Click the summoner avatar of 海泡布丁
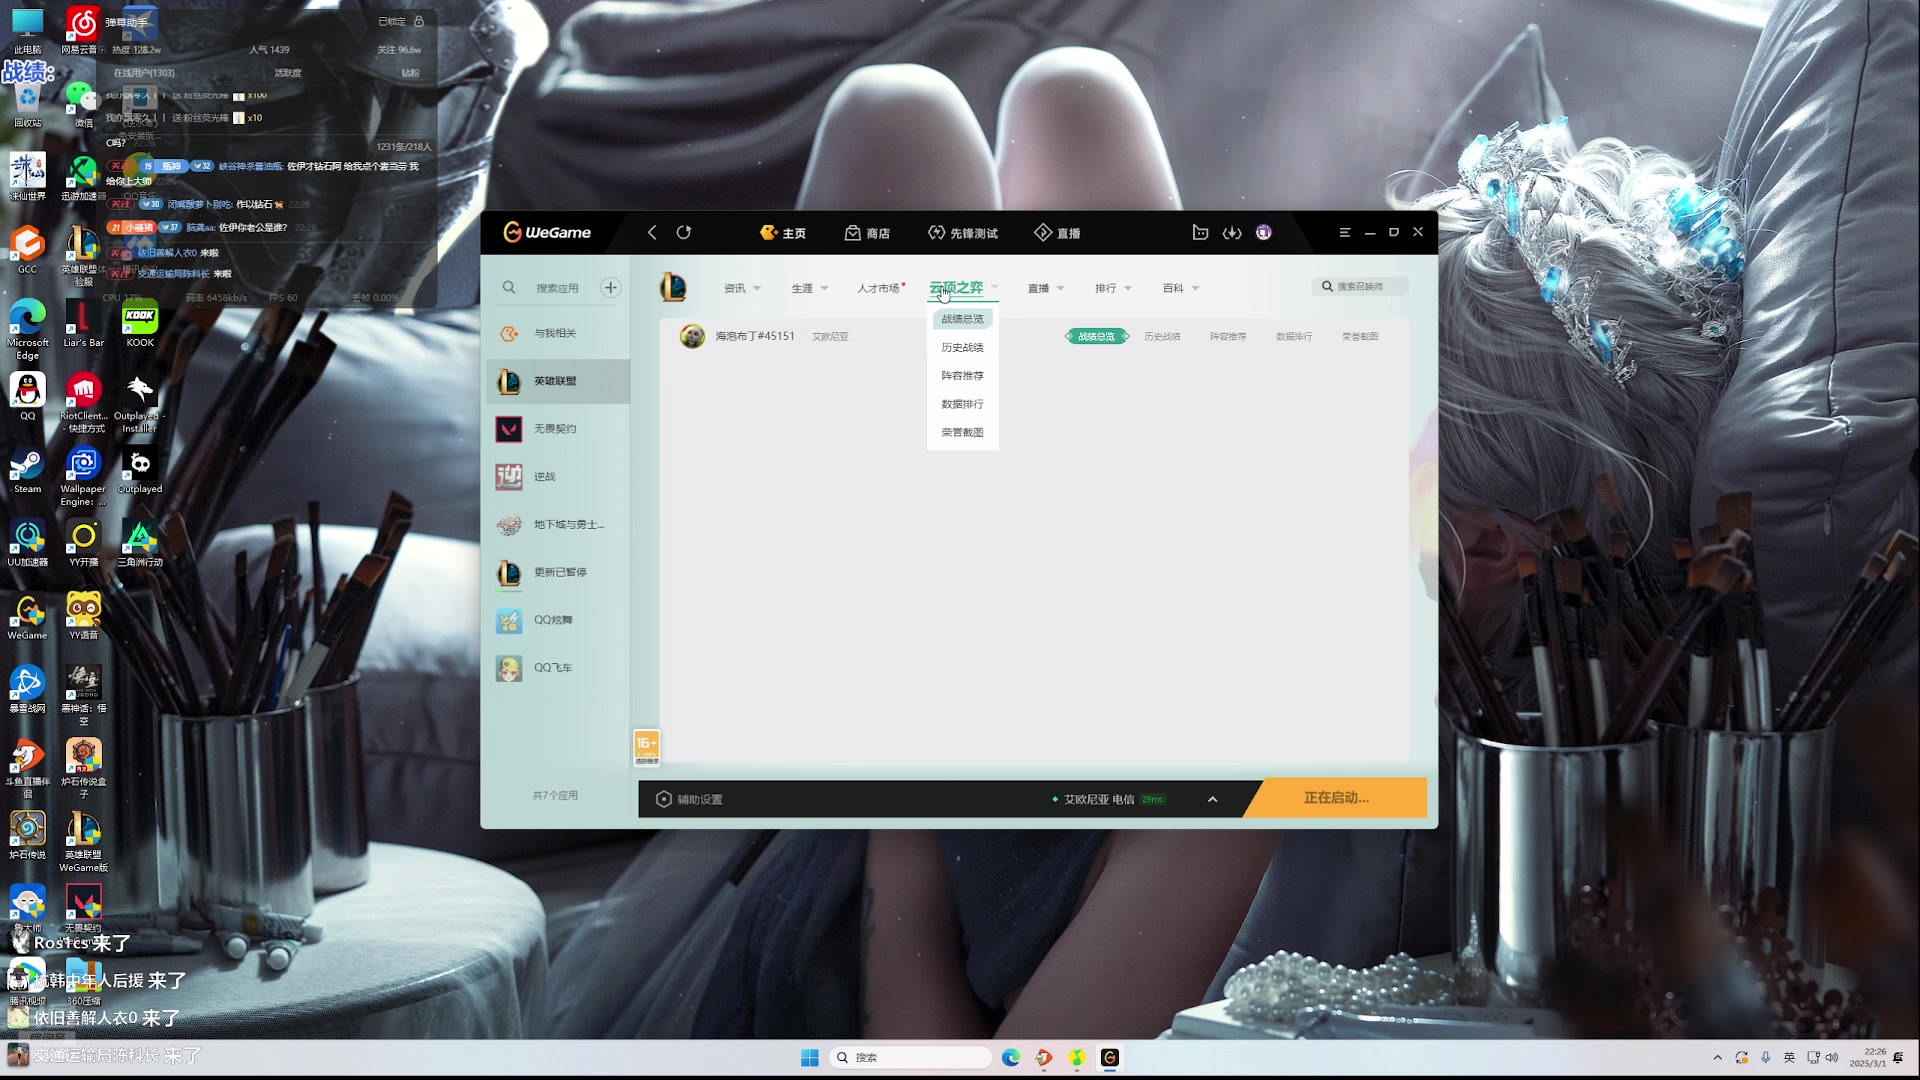The image size is (1920, 1080). click(x=692, y=336)
